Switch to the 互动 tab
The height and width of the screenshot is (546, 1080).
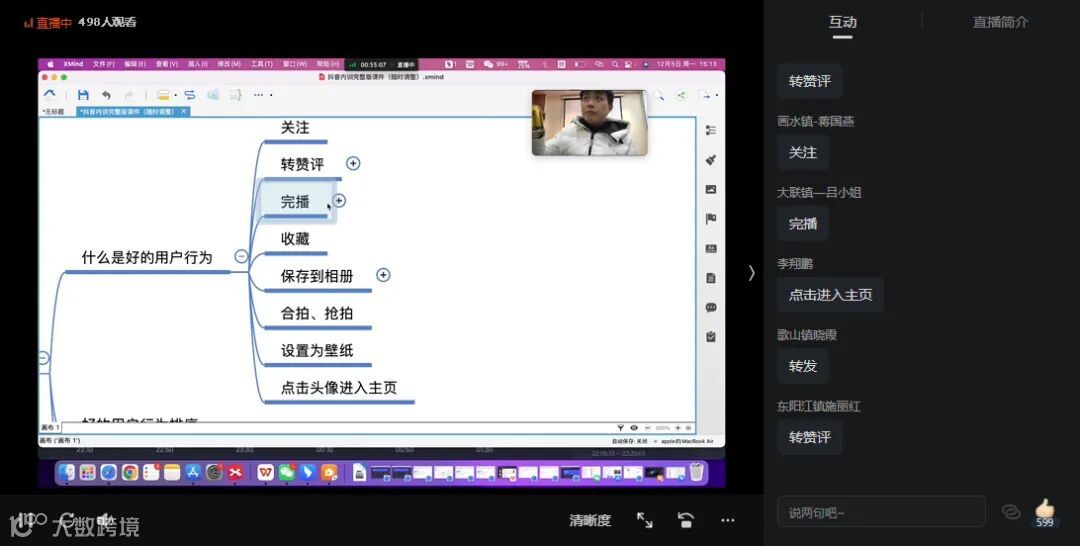pos(842,22)
